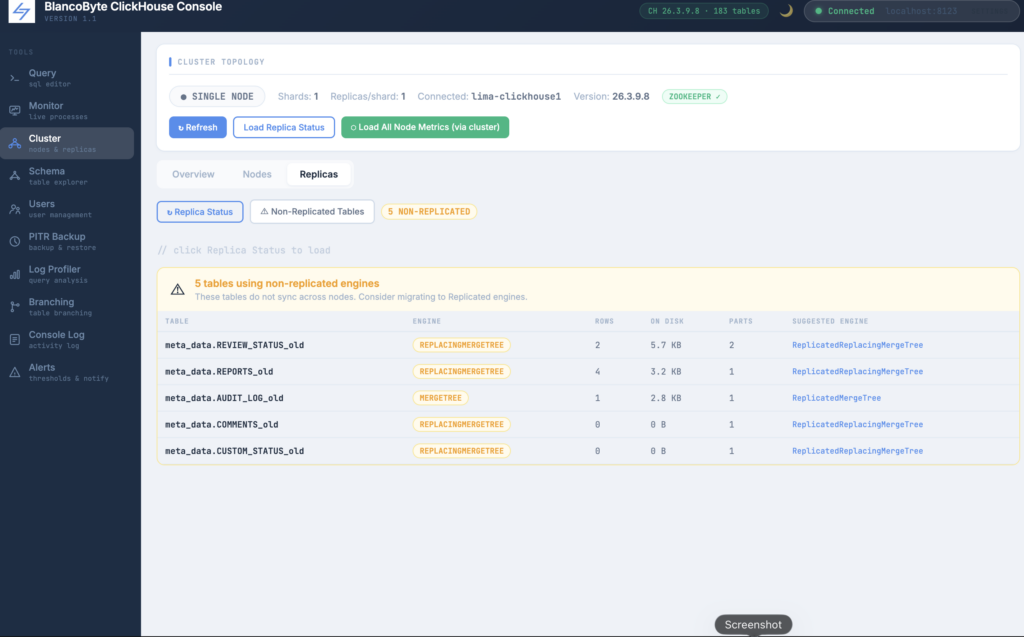The image size is (1024, 637).
Task: Open Users user management
Action: (67, 208)
